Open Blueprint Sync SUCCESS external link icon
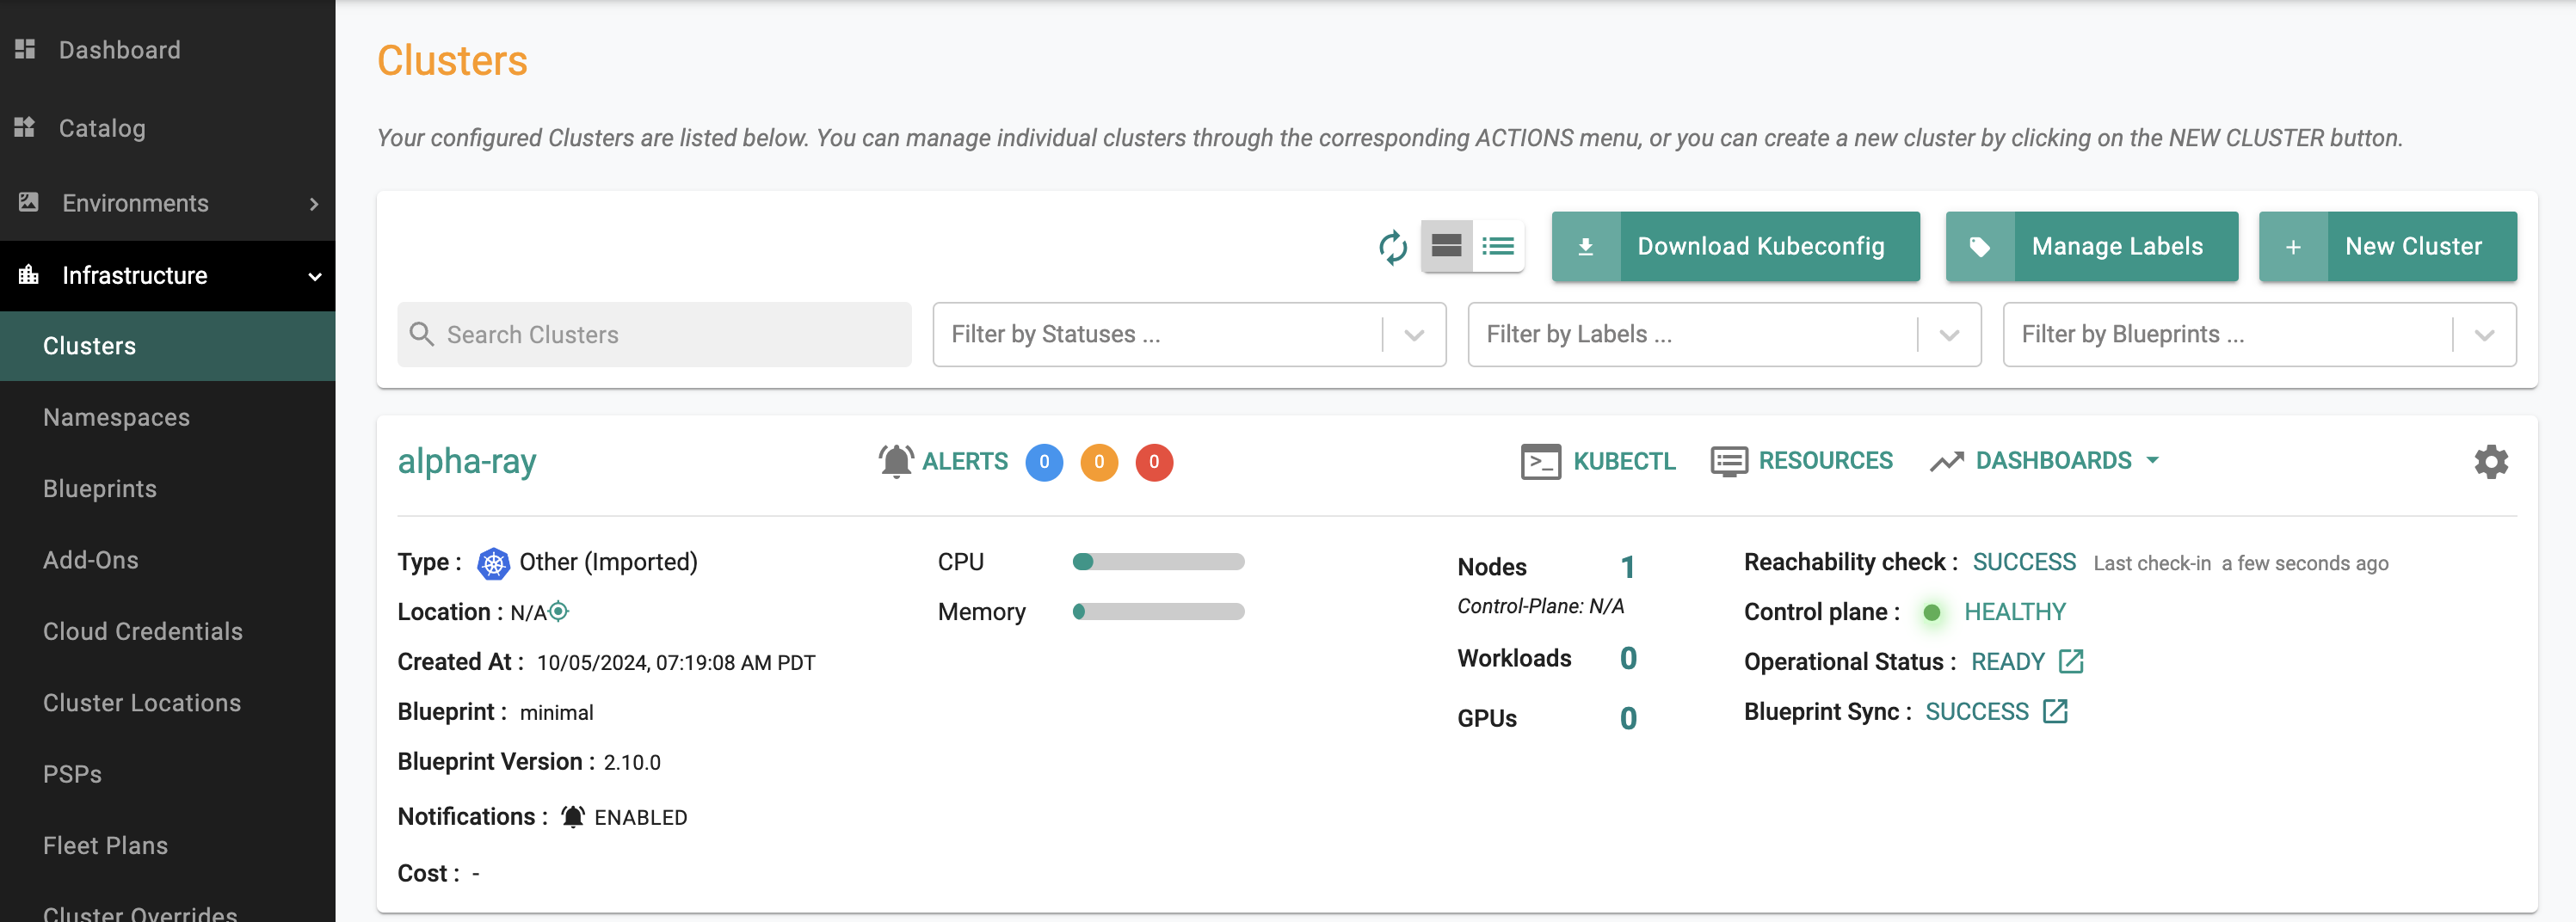Image resolution: width=2576 pixels, height=922 pixels. pos(2054,711)
